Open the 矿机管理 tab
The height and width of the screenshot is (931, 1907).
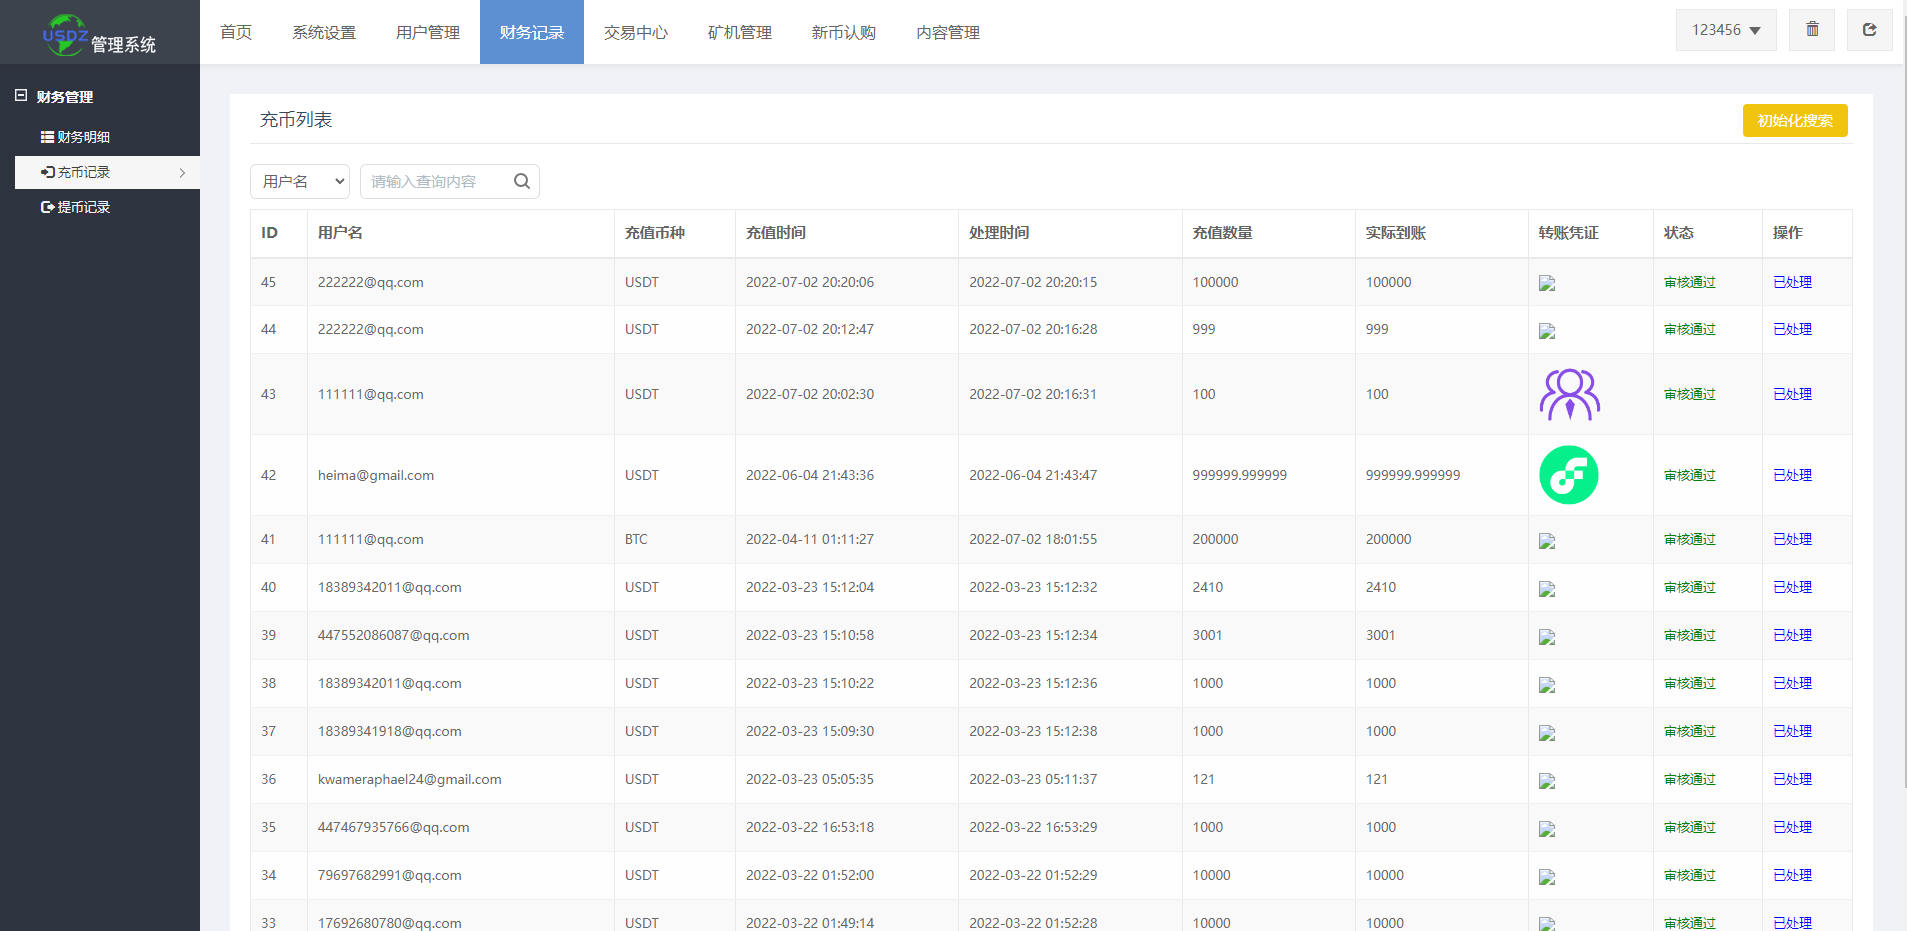coord(739,33)
